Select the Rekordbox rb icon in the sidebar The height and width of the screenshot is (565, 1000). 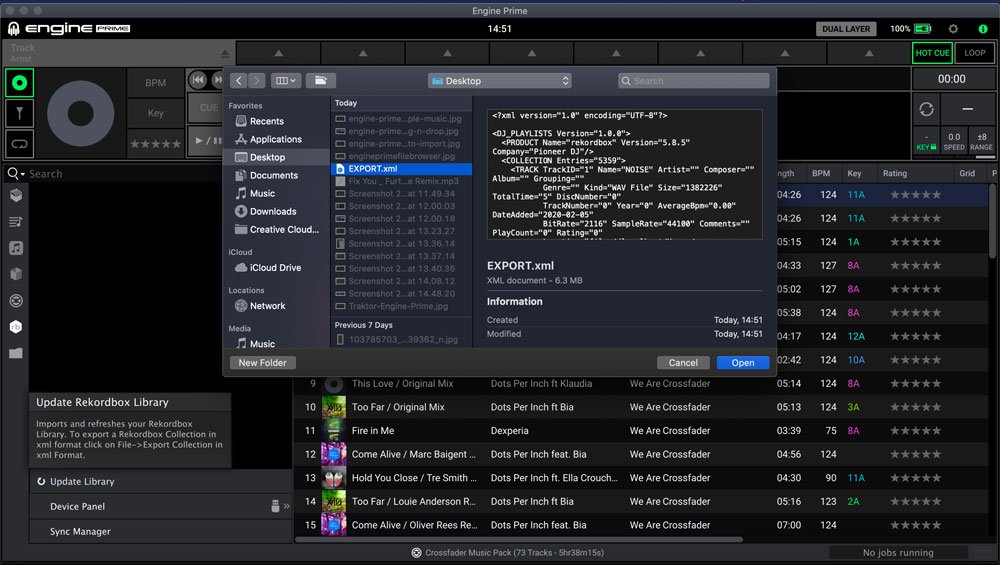(x=16, y=327)
